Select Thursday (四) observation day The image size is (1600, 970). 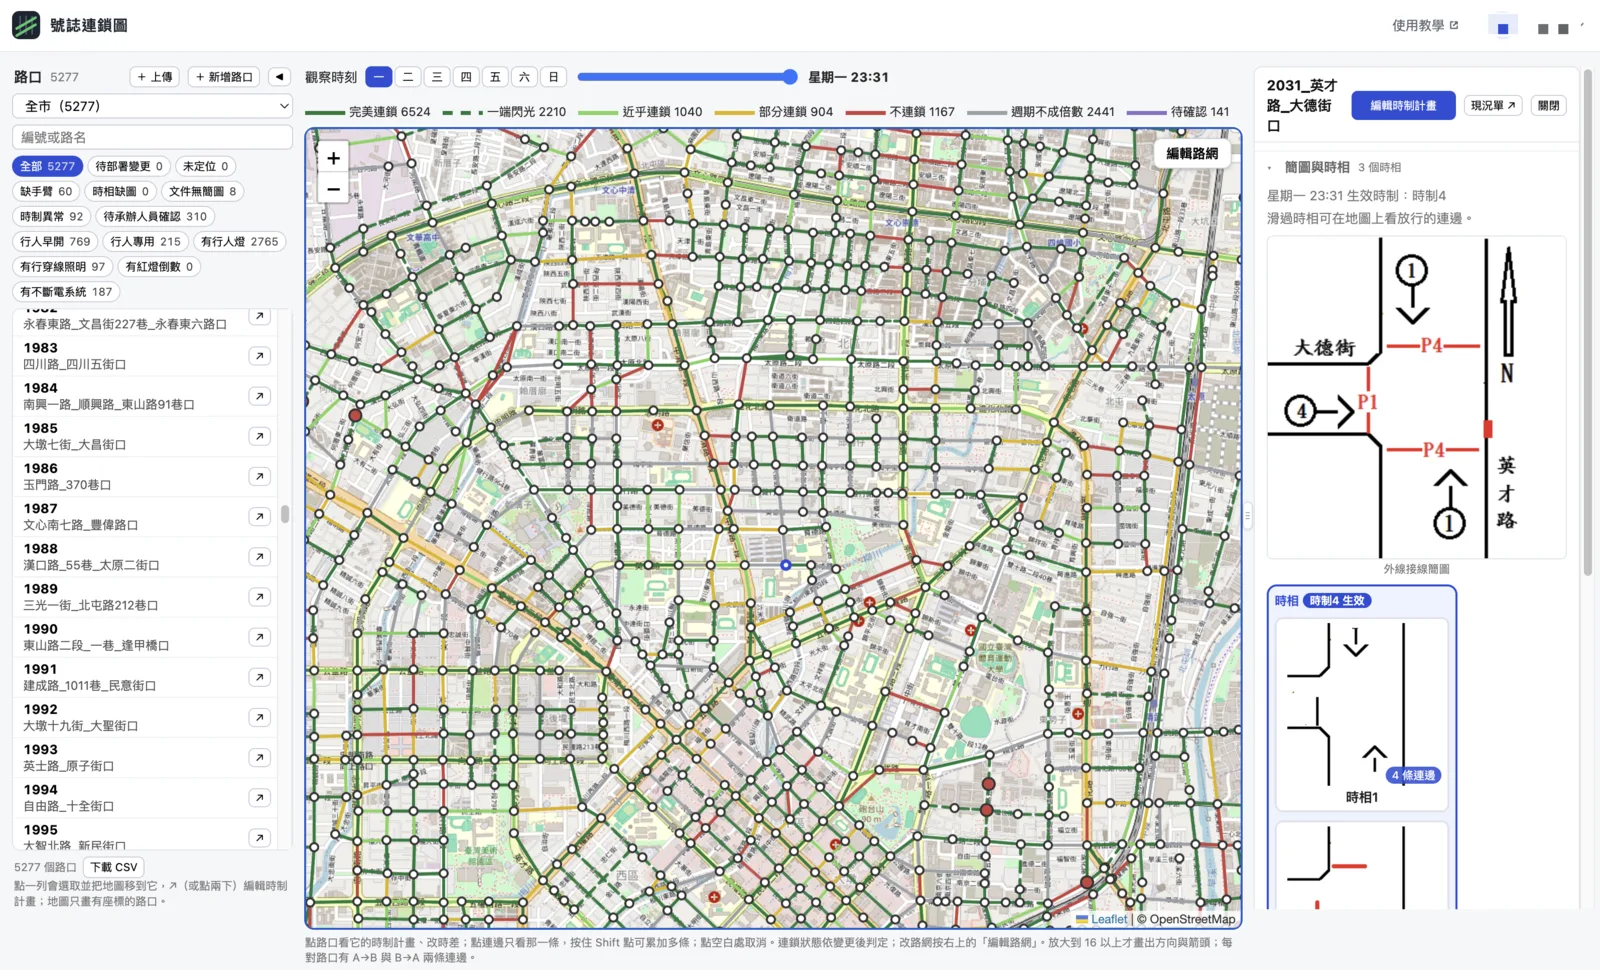[x=466, y=77]
